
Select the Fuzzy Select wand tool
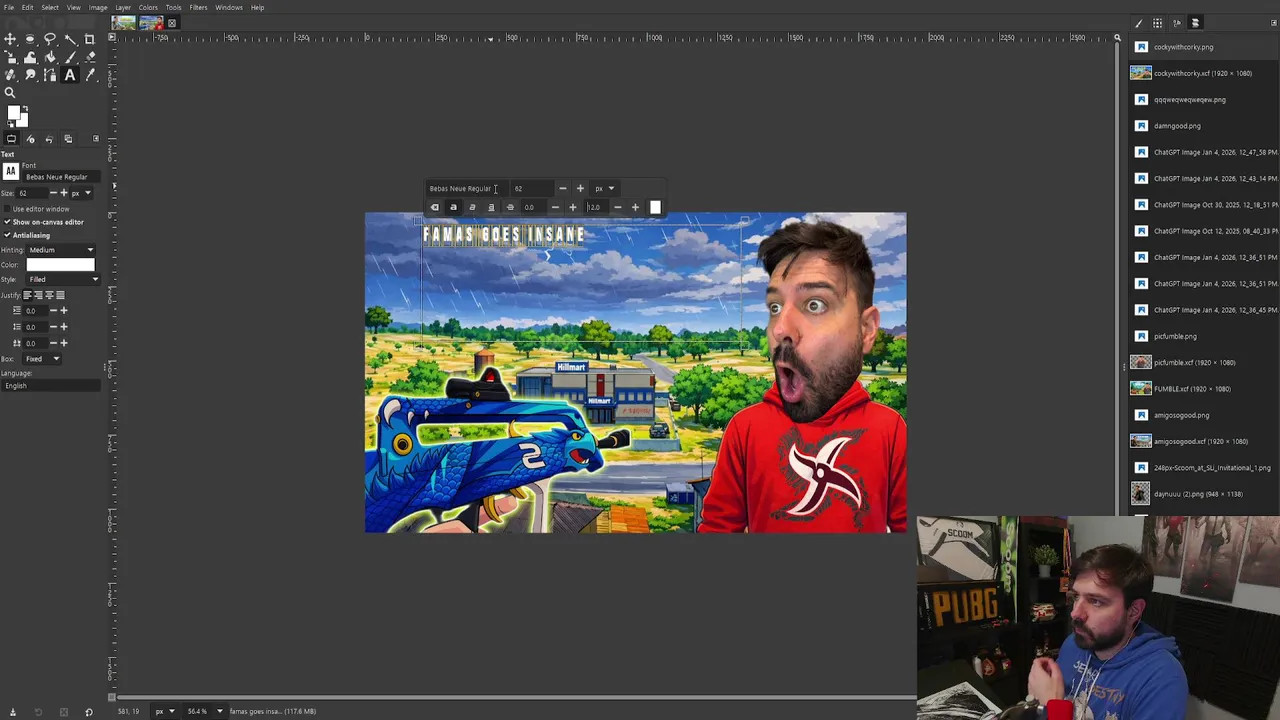pos(70,39)
